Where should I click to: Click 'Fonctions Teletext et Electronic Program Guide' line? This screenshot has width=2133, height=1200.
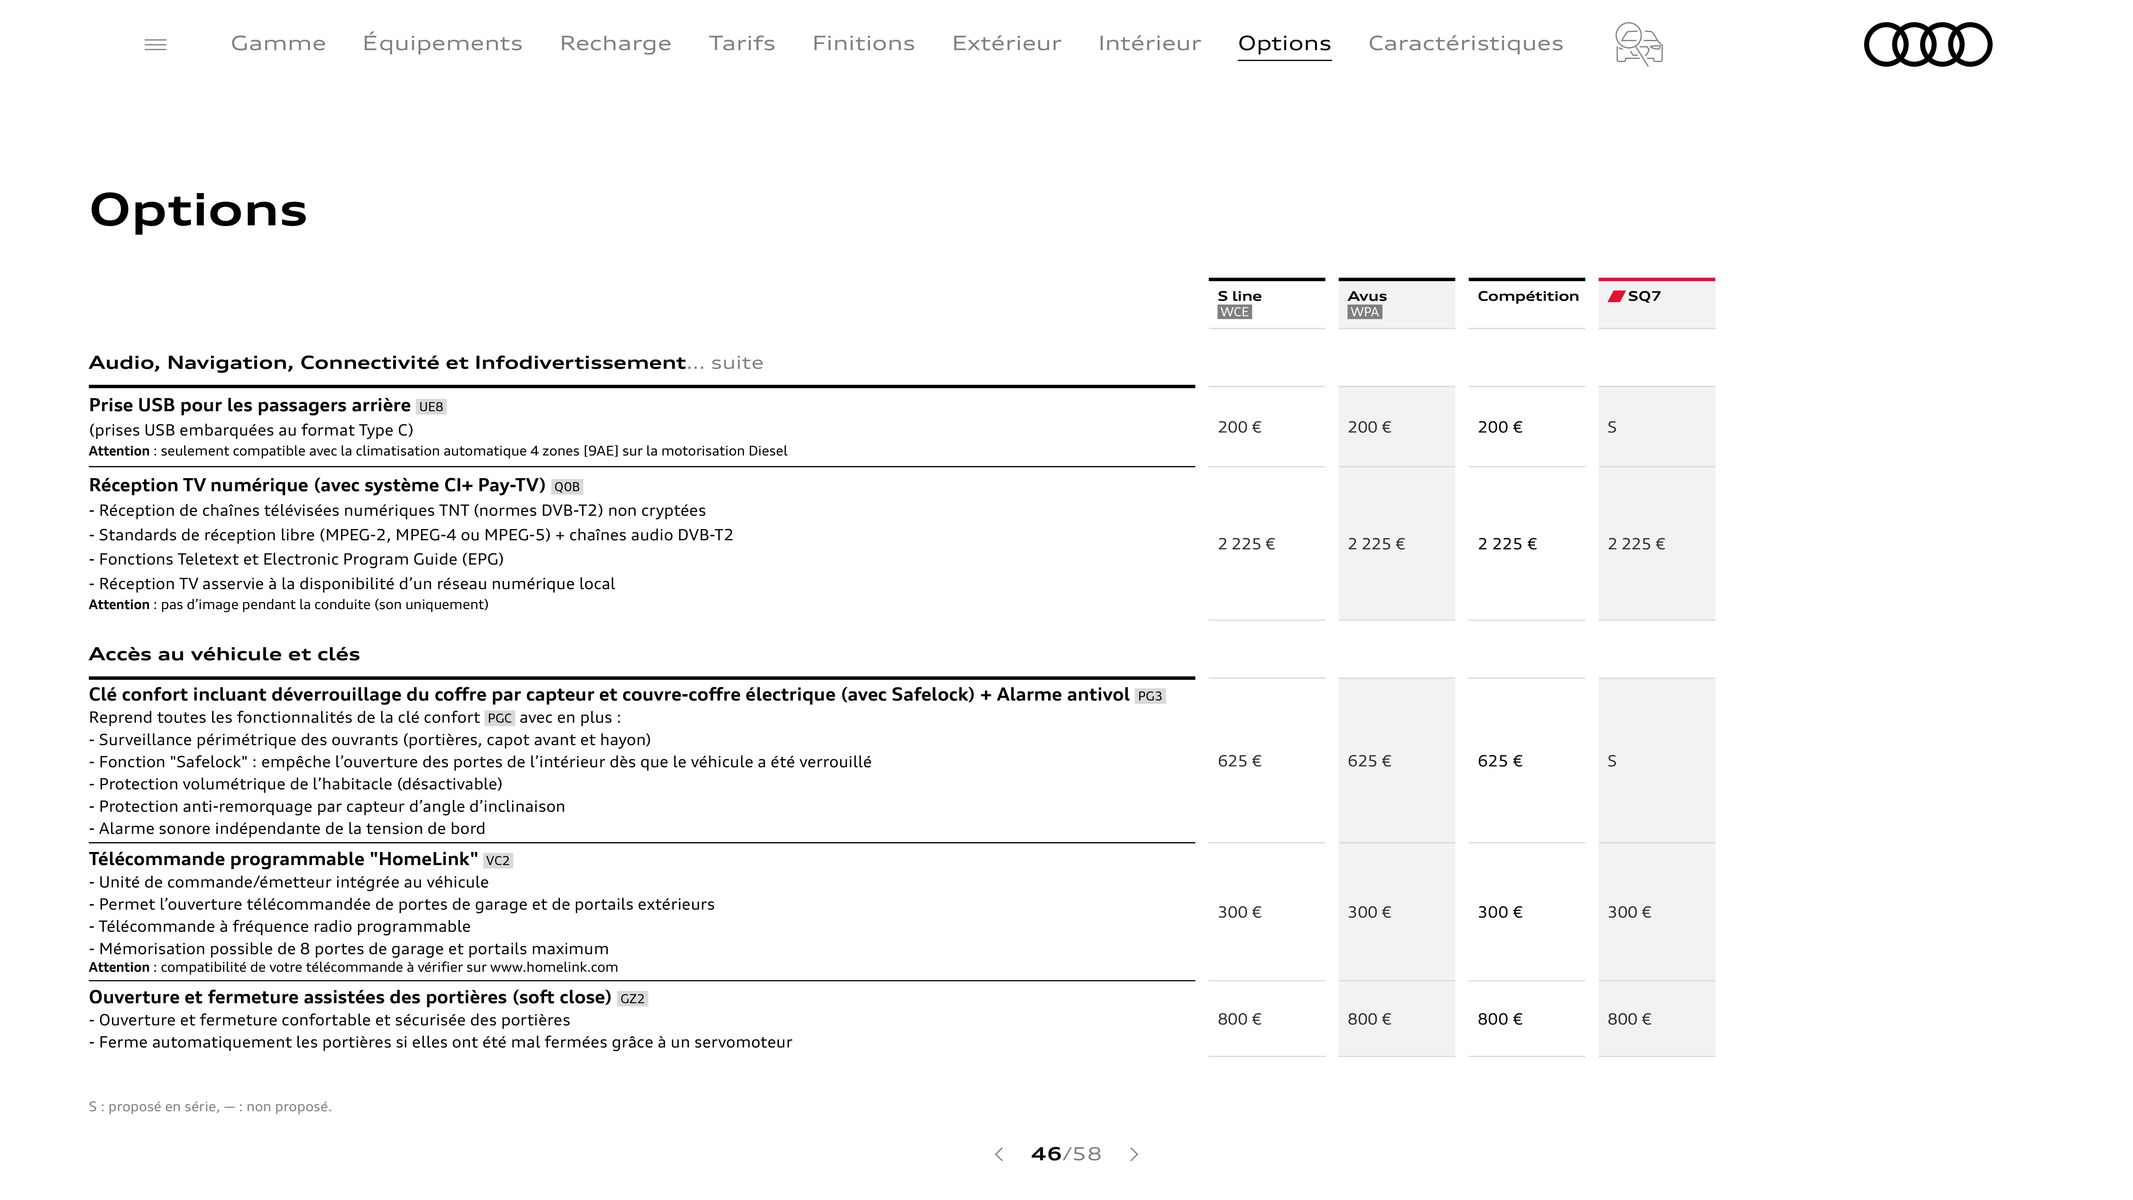[296, 559]
